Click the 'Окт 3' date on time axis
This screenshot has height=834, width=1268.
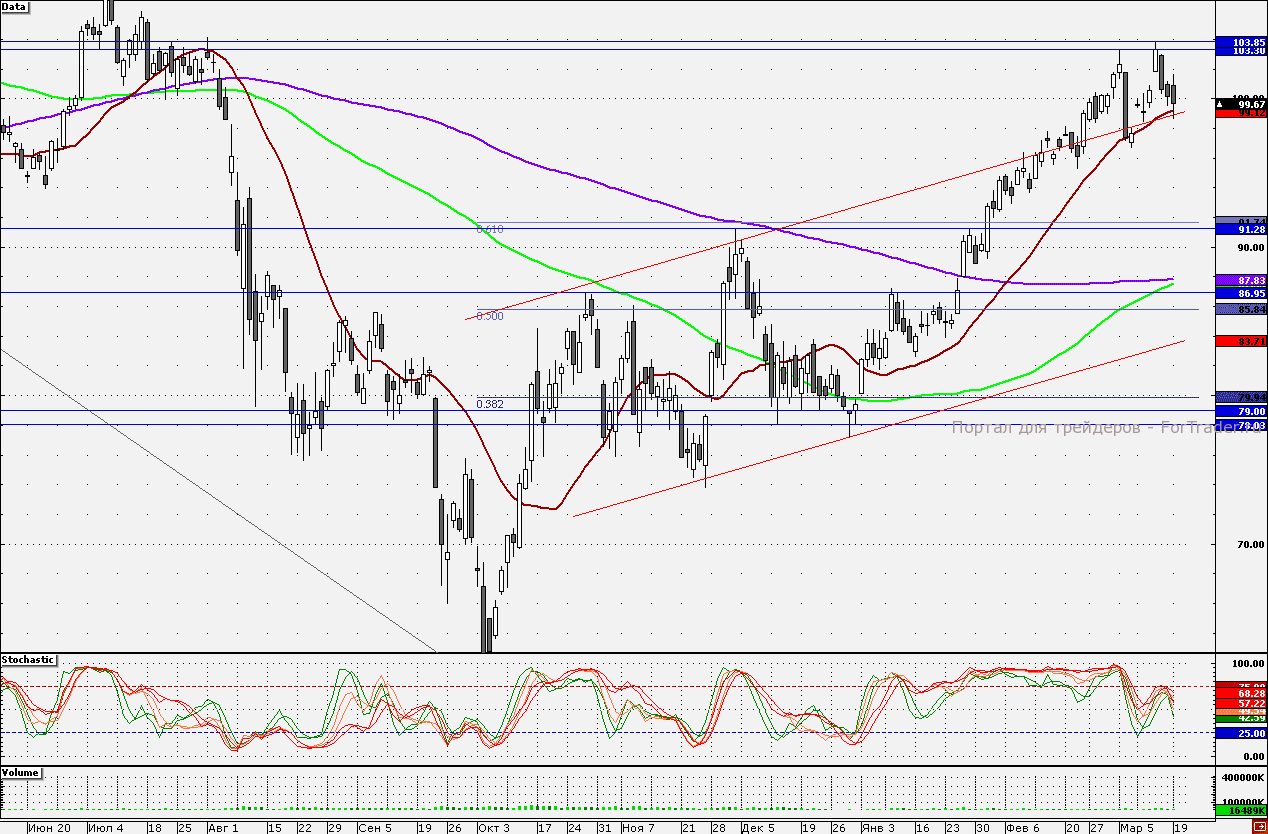coord(493,828)
